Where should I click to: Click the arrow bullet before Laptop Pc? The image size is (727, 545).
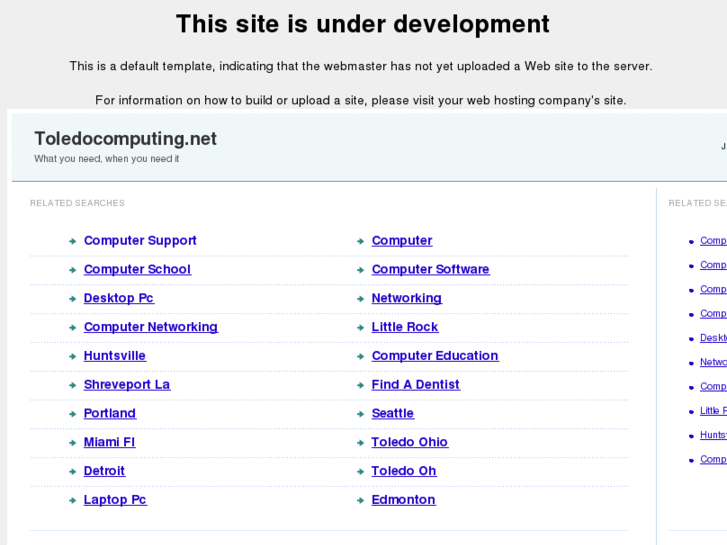(72, 500)
